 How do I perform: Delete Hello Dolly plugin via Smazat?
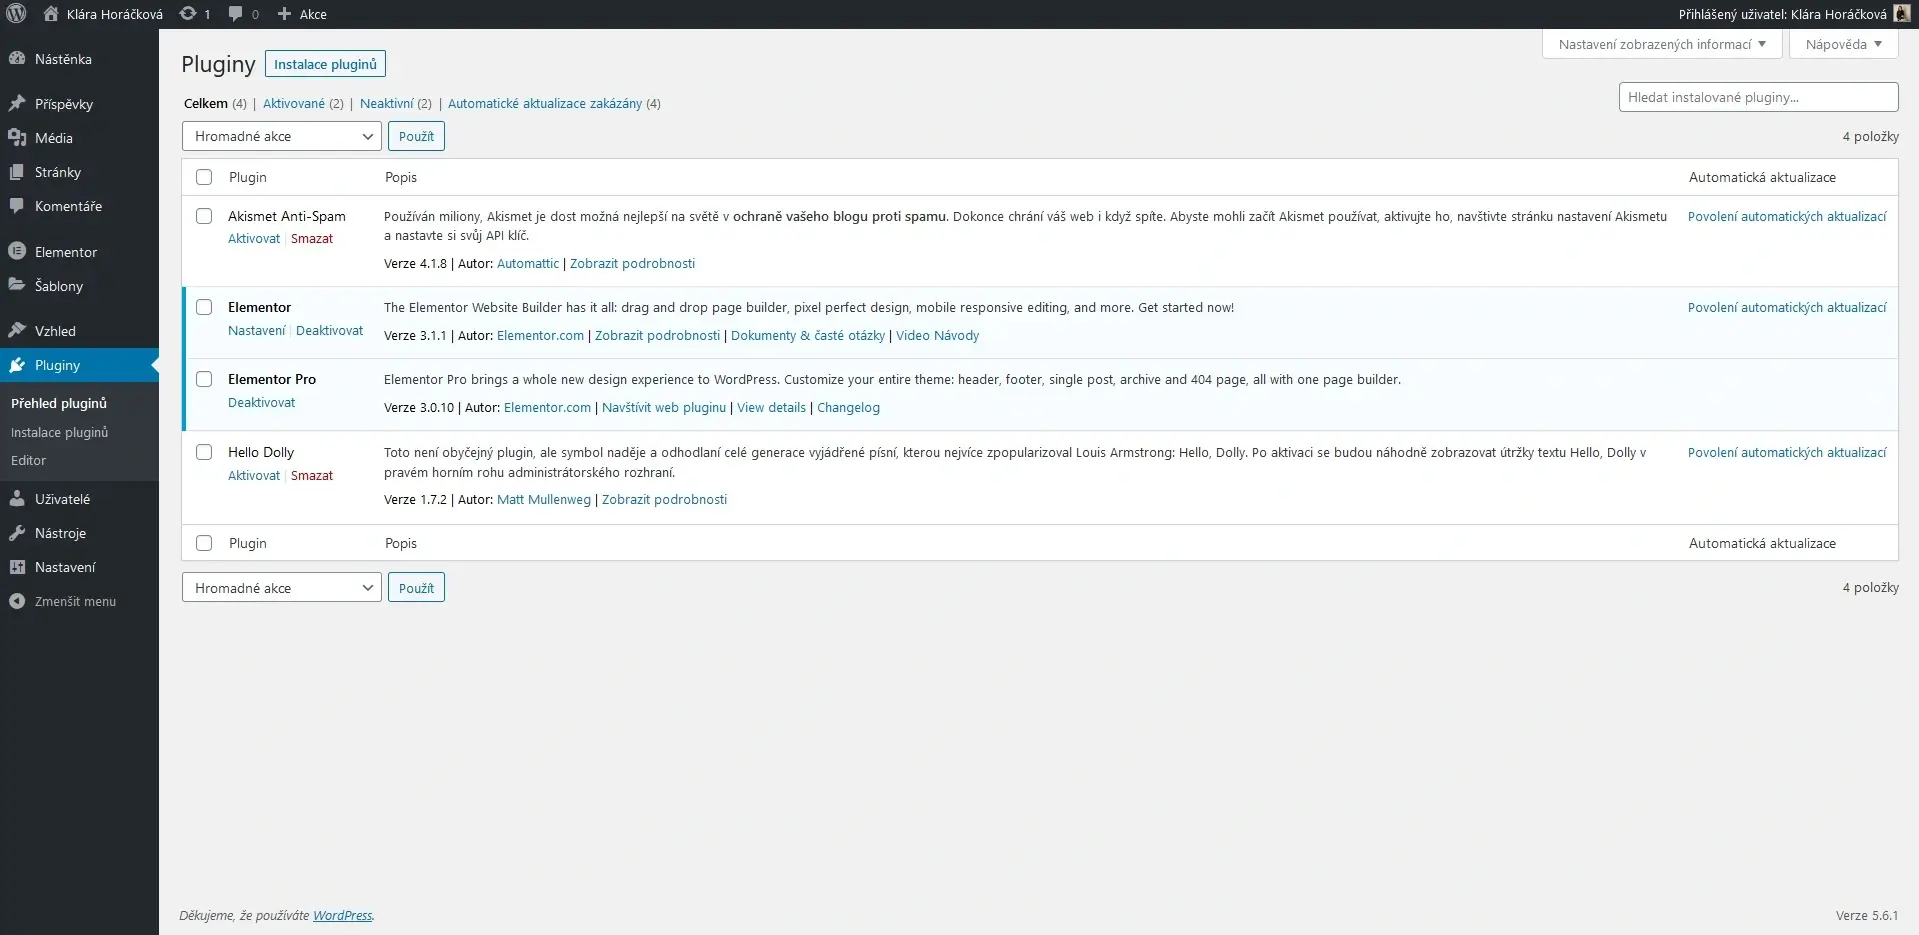pyautogui.click(x=312, y=475)
